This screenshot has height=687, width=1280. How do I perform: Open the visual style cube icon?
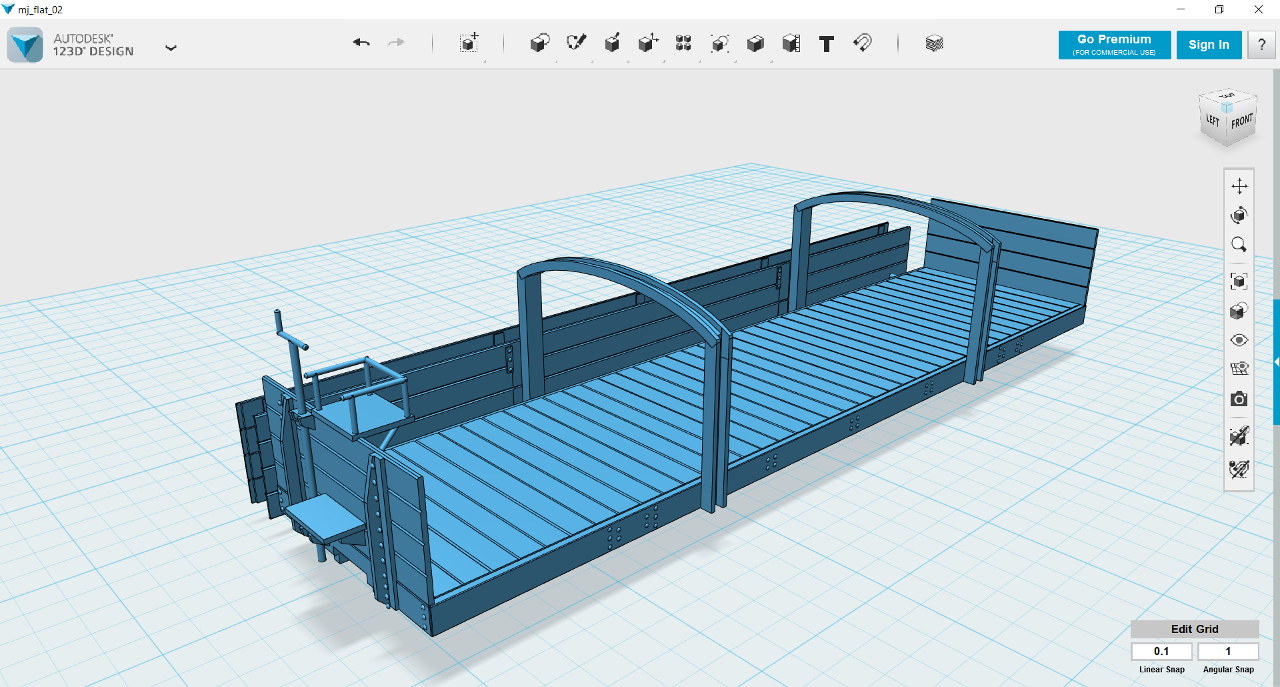(1239, 311)
